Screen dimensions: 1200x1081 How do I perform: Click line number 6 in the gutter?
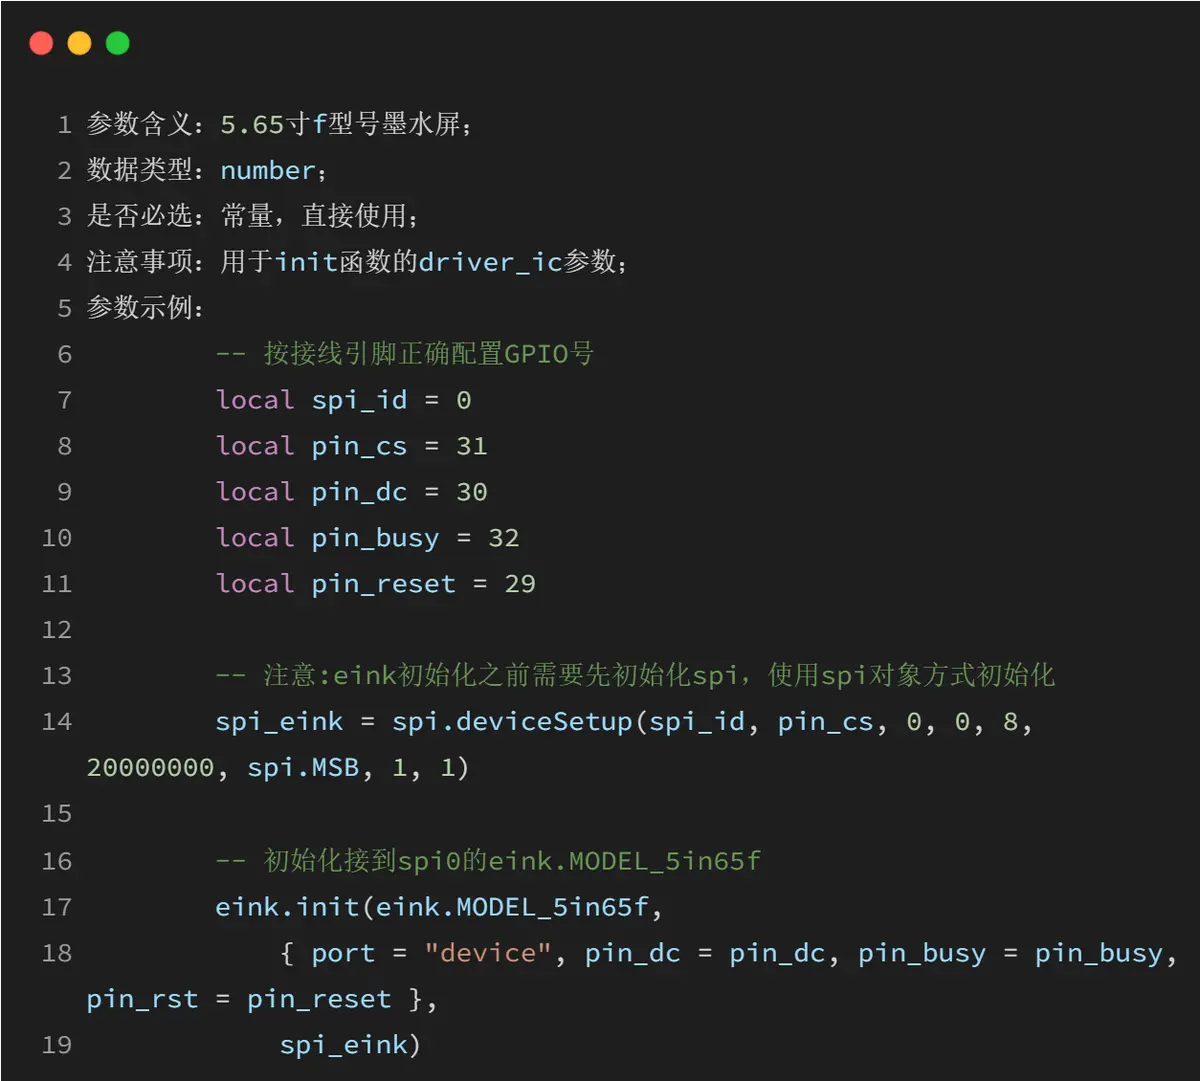tap(65, 354)
